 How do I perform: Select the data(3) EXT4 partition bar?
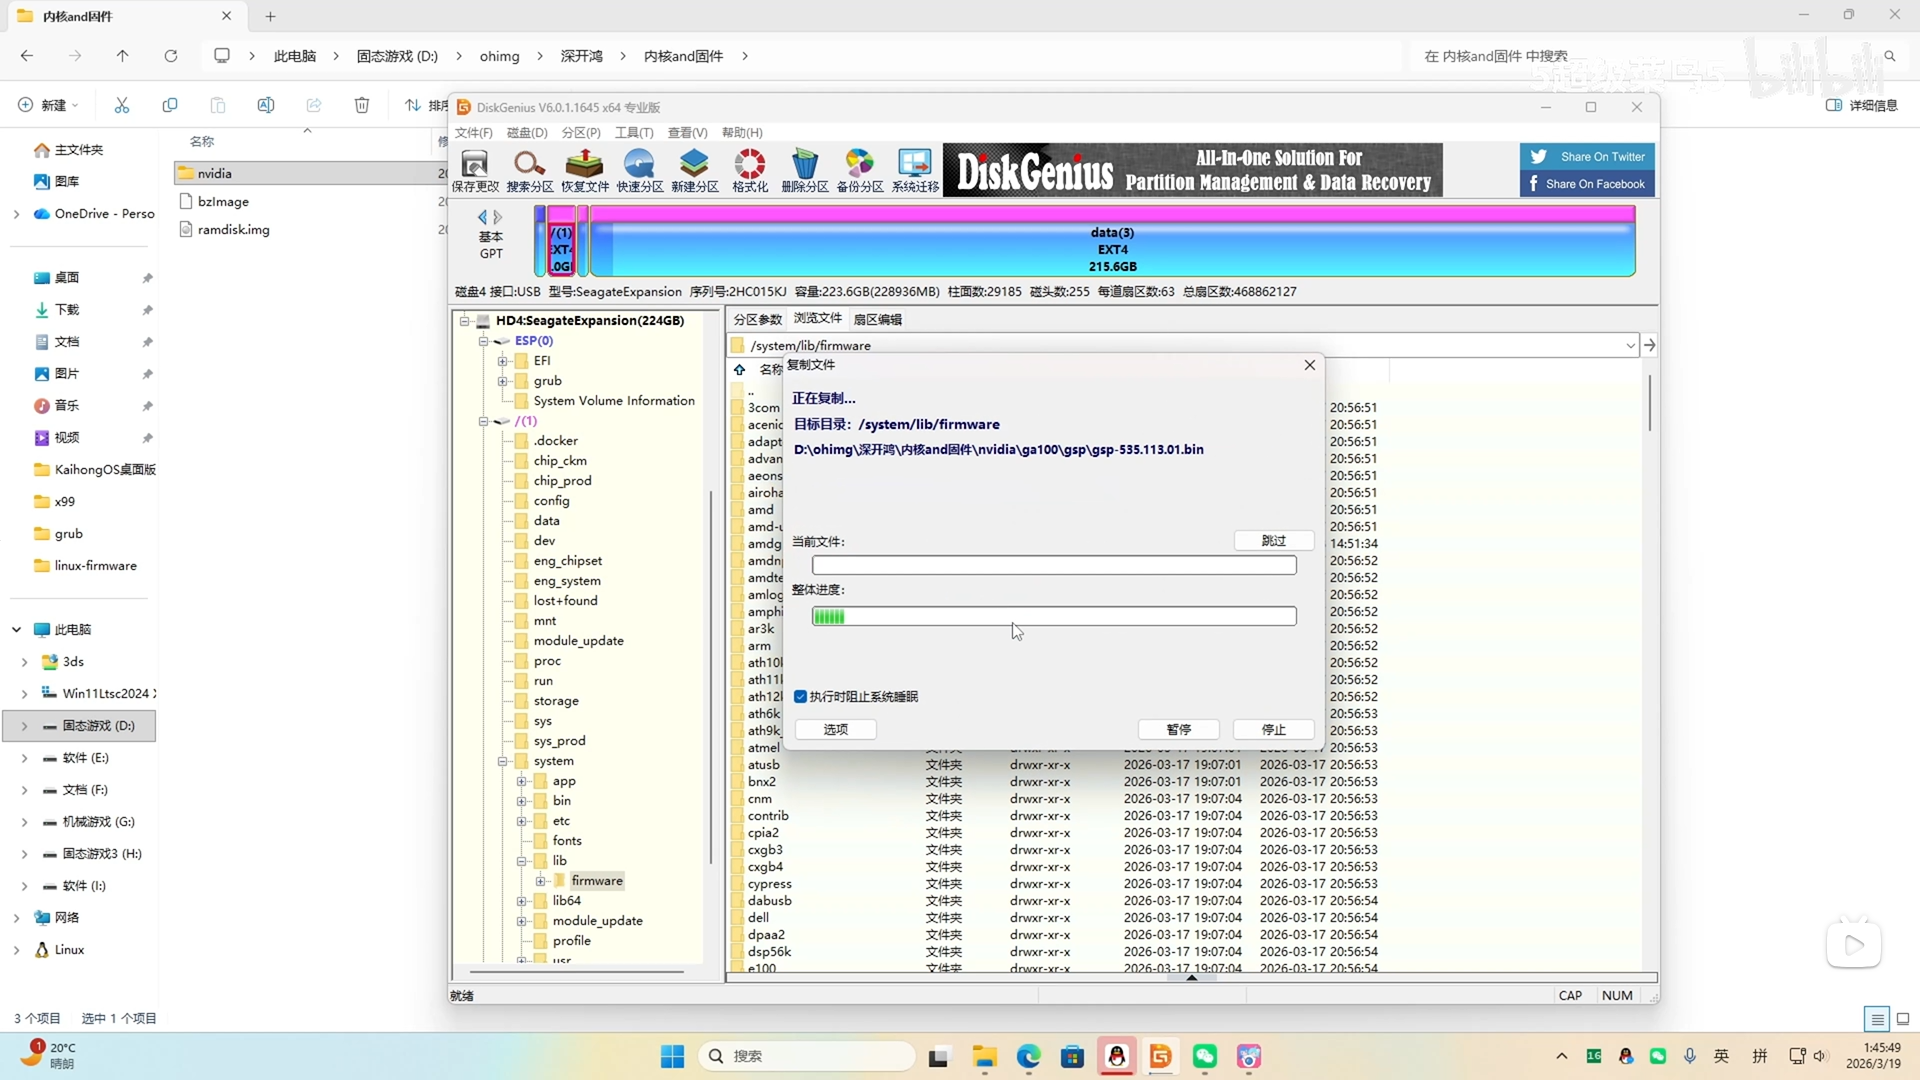(1112, 249)
